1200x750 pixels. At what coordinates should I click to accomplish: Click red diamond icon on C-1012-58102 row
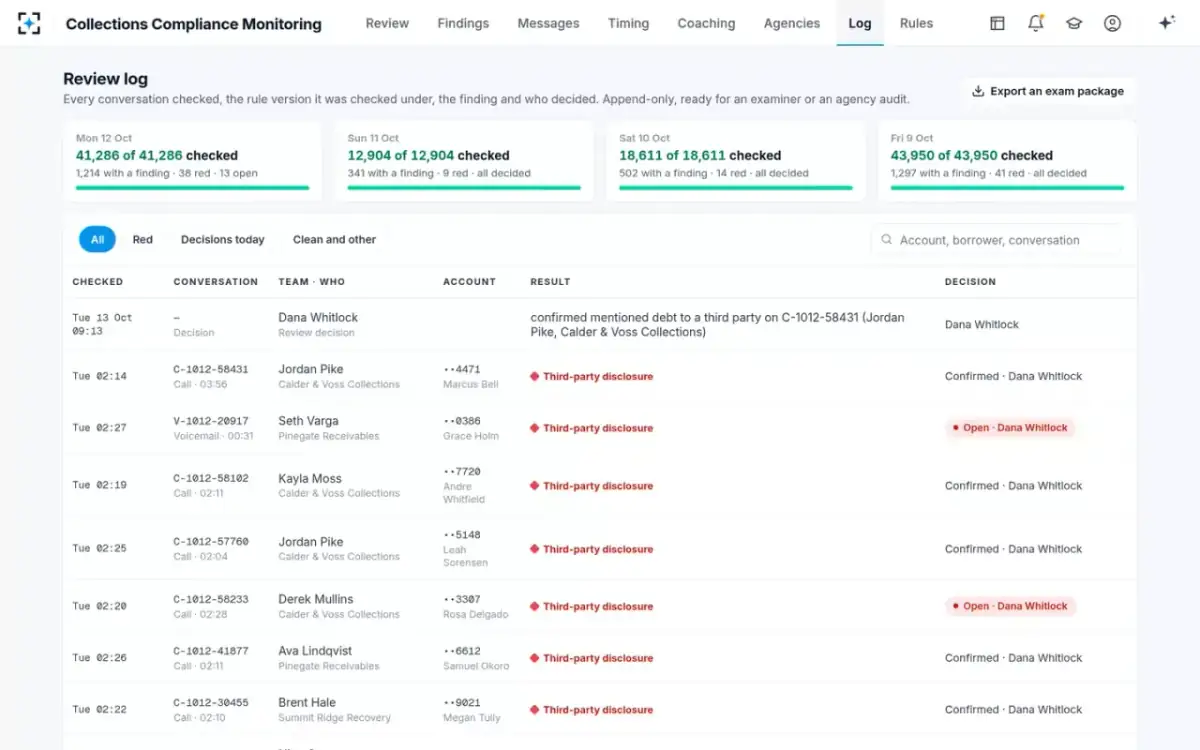tap(535, 486)
